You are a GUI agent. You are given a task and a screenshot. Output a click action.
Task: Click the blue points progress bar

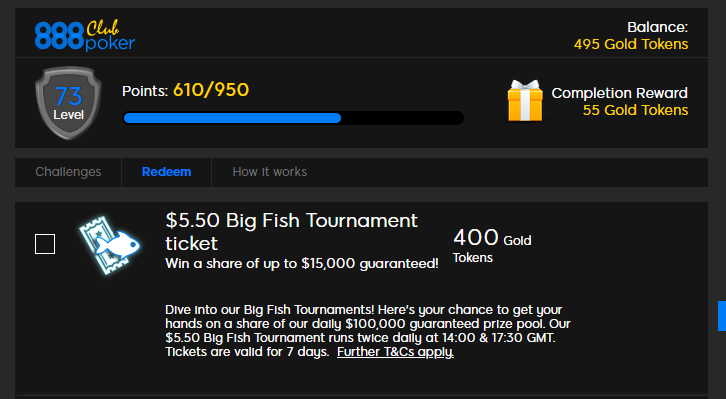pos(293,118)
